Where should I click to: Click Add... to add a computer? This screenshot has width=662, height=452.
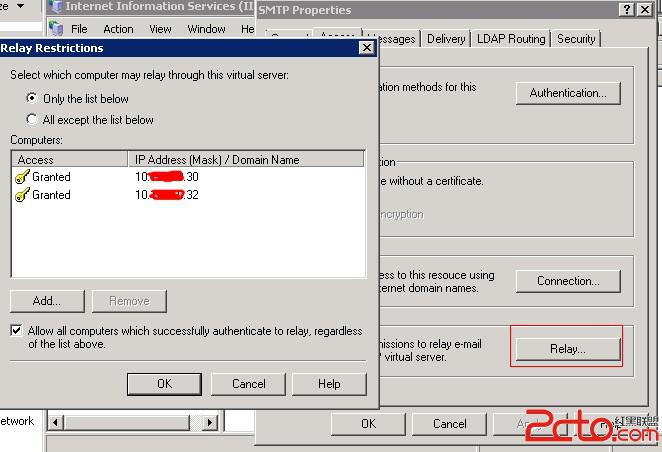point(47,301)
